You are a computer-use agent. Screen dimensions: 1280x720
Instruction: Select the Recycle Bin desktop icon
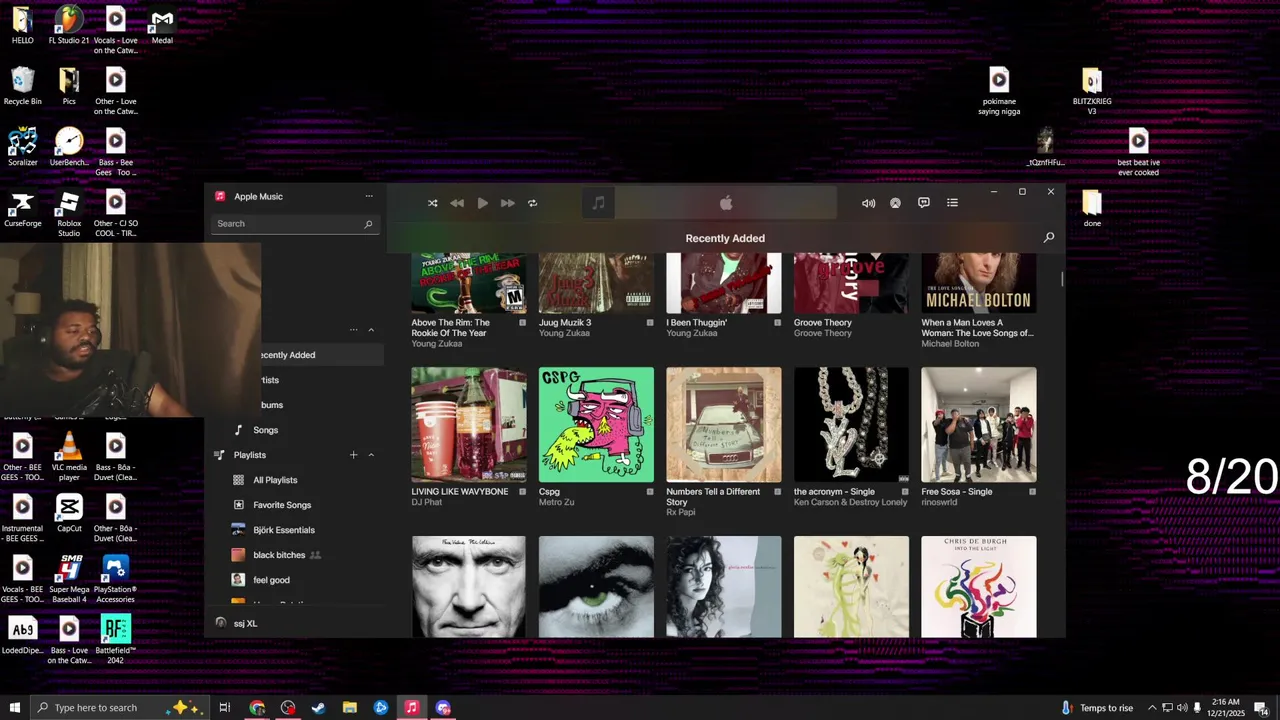[x=22, y=87]
